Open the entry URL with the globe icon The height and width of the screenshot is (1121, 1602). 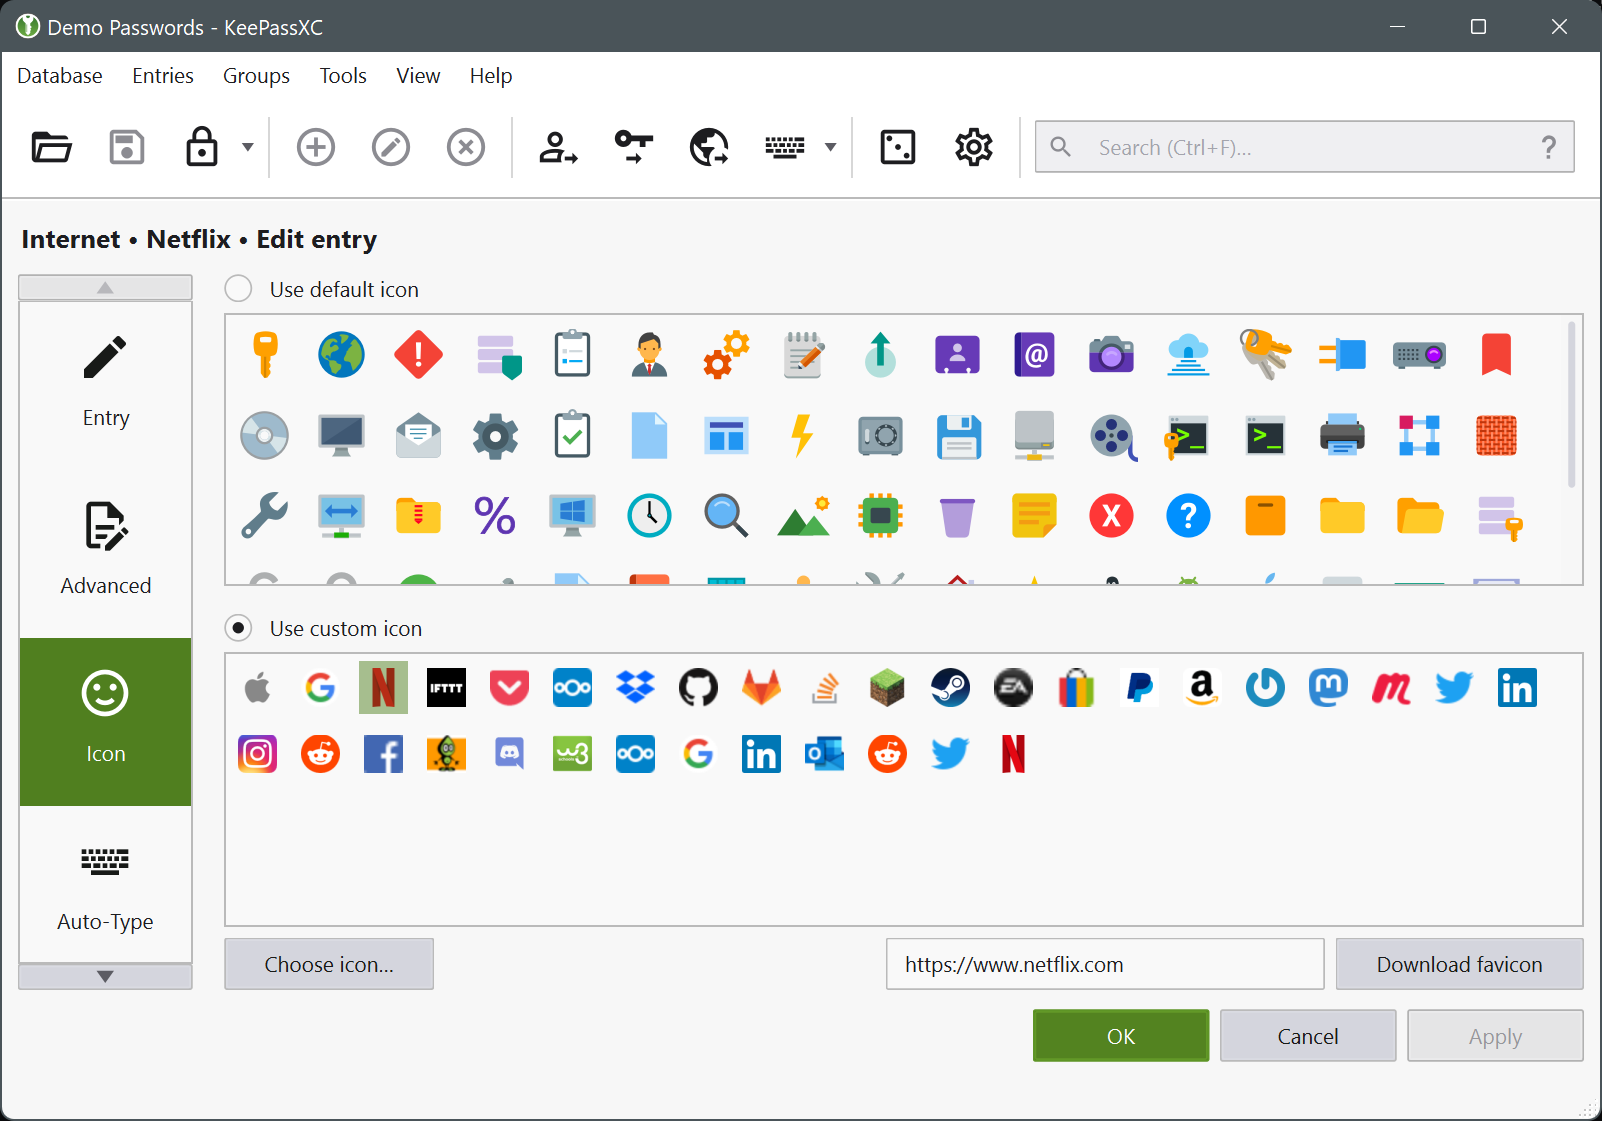coord(708,147)
